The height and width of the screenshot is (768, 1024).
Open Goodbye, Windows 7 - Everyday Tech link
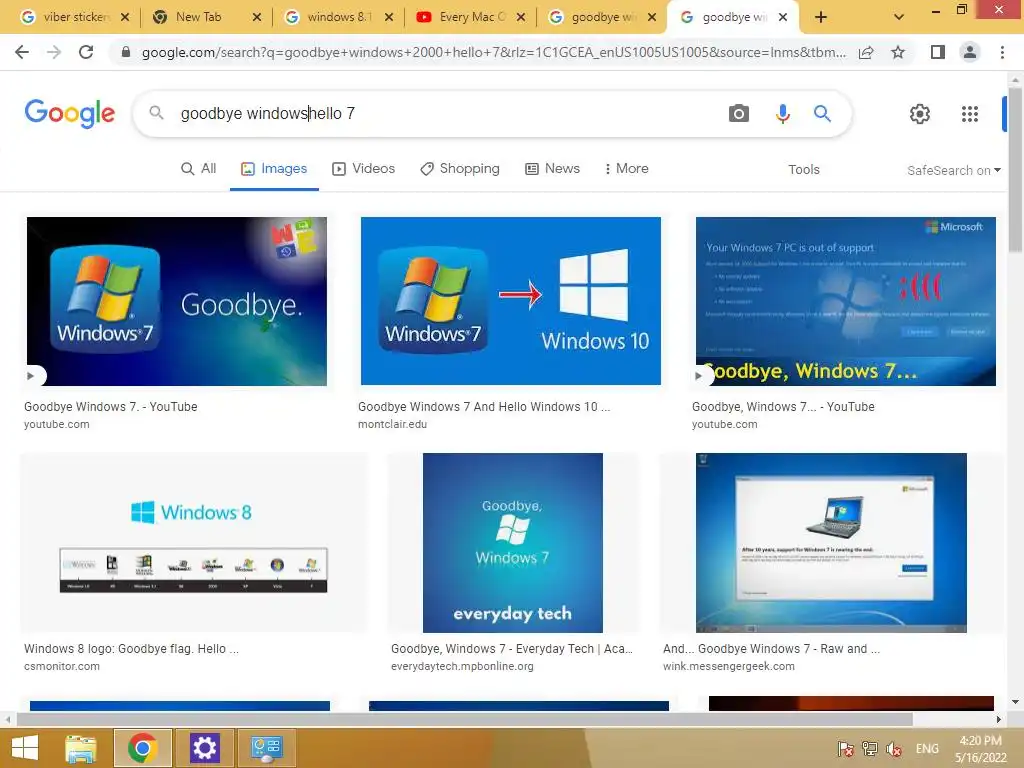coord(512,648)
